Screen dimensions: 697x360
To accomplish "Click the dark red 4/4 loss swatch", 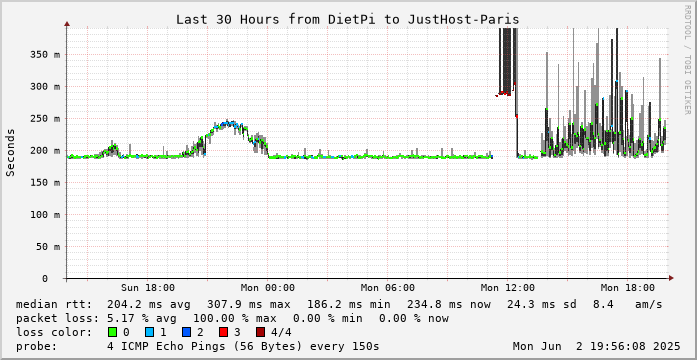I will point(260,332).
